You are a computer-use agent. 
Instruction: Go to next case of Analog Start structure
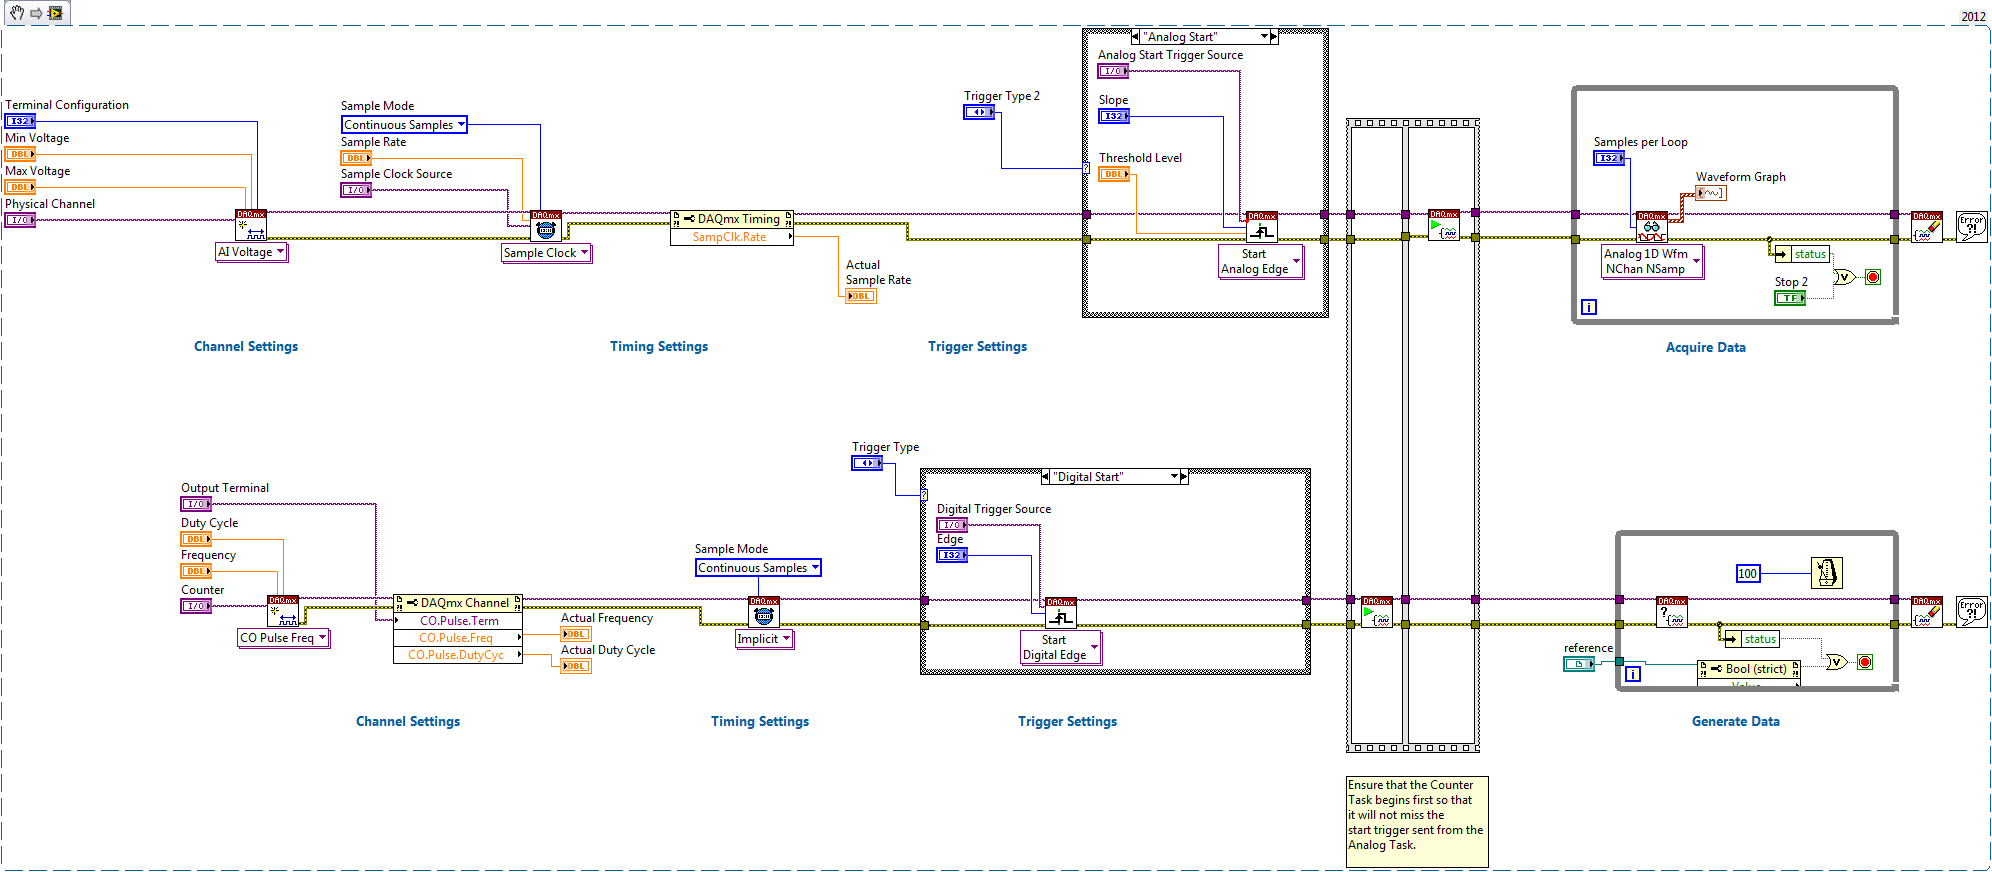click(1274, 37)
